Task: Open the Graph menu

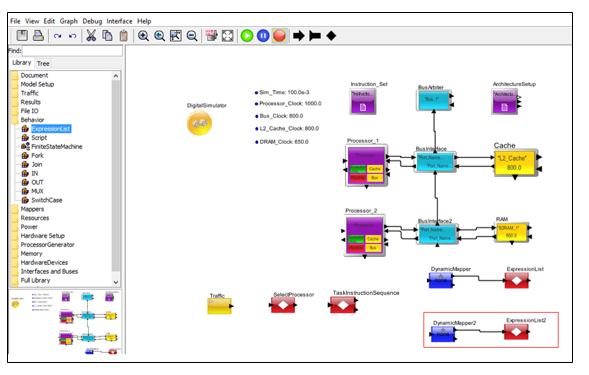Action: coord(69,21)
